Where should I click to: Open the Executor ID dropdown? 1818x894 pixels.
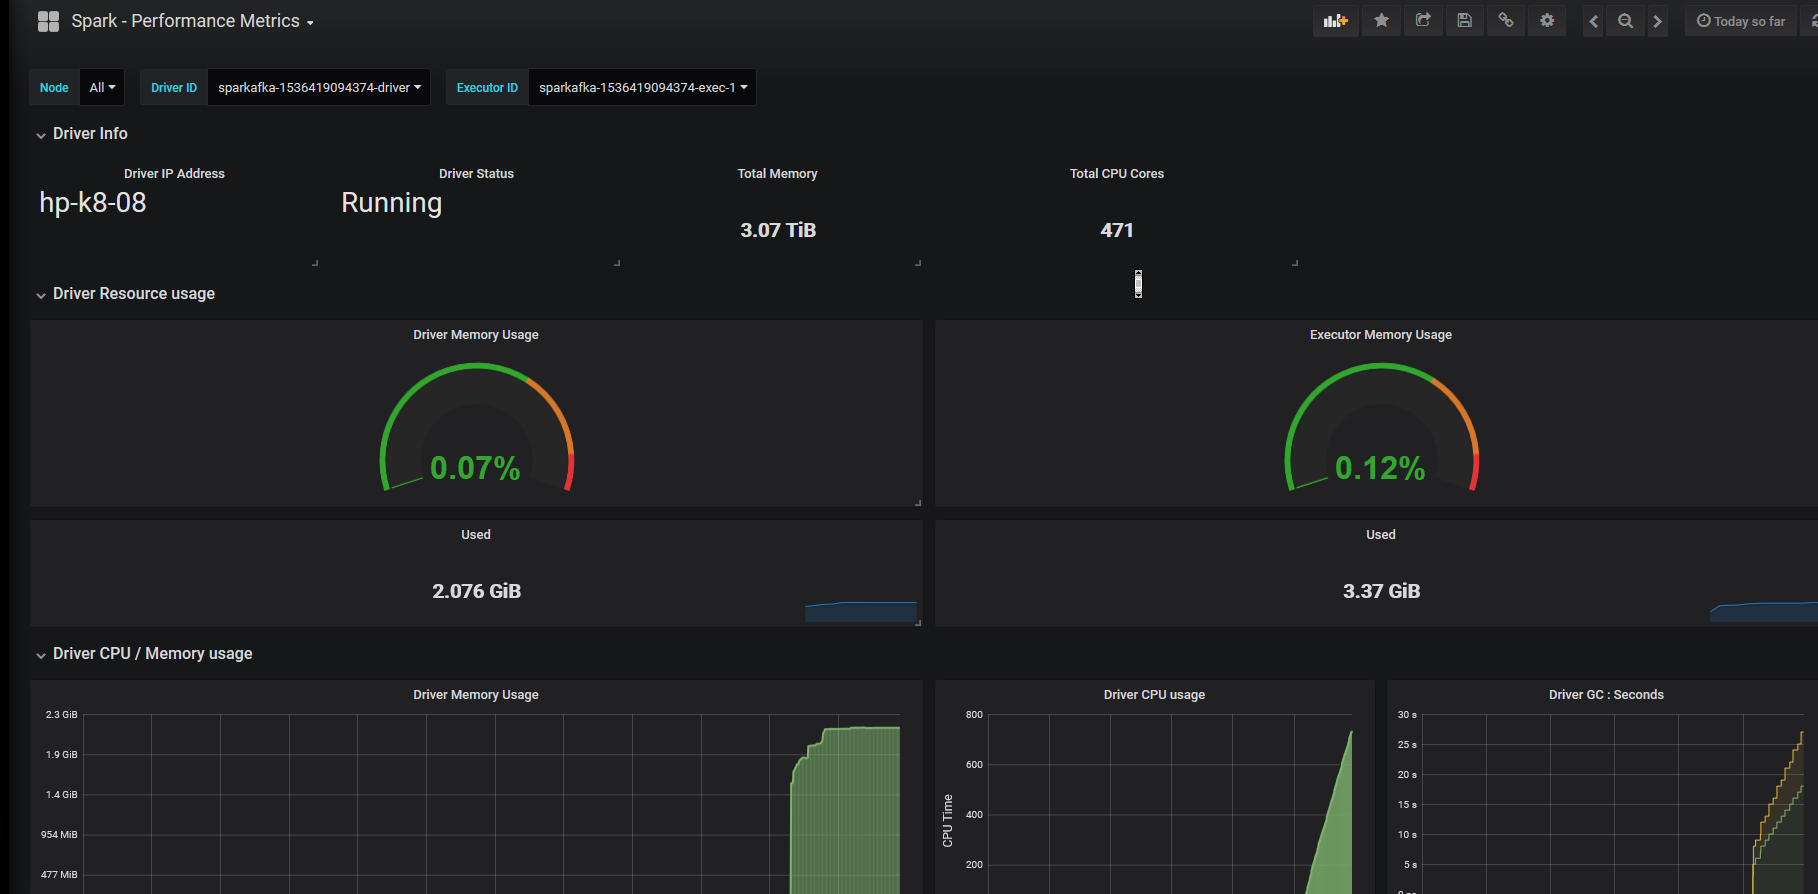[x=642, y=88]
